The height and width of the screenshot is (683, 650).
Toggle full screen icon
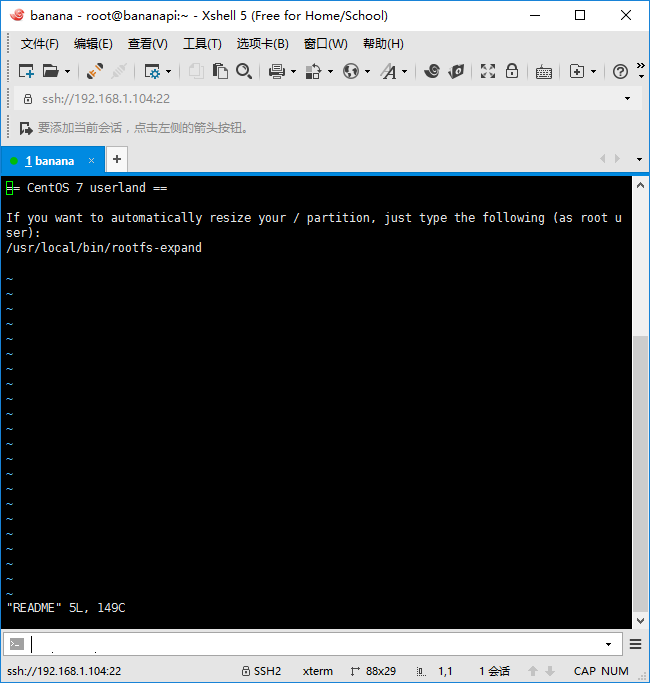point(488,71)
